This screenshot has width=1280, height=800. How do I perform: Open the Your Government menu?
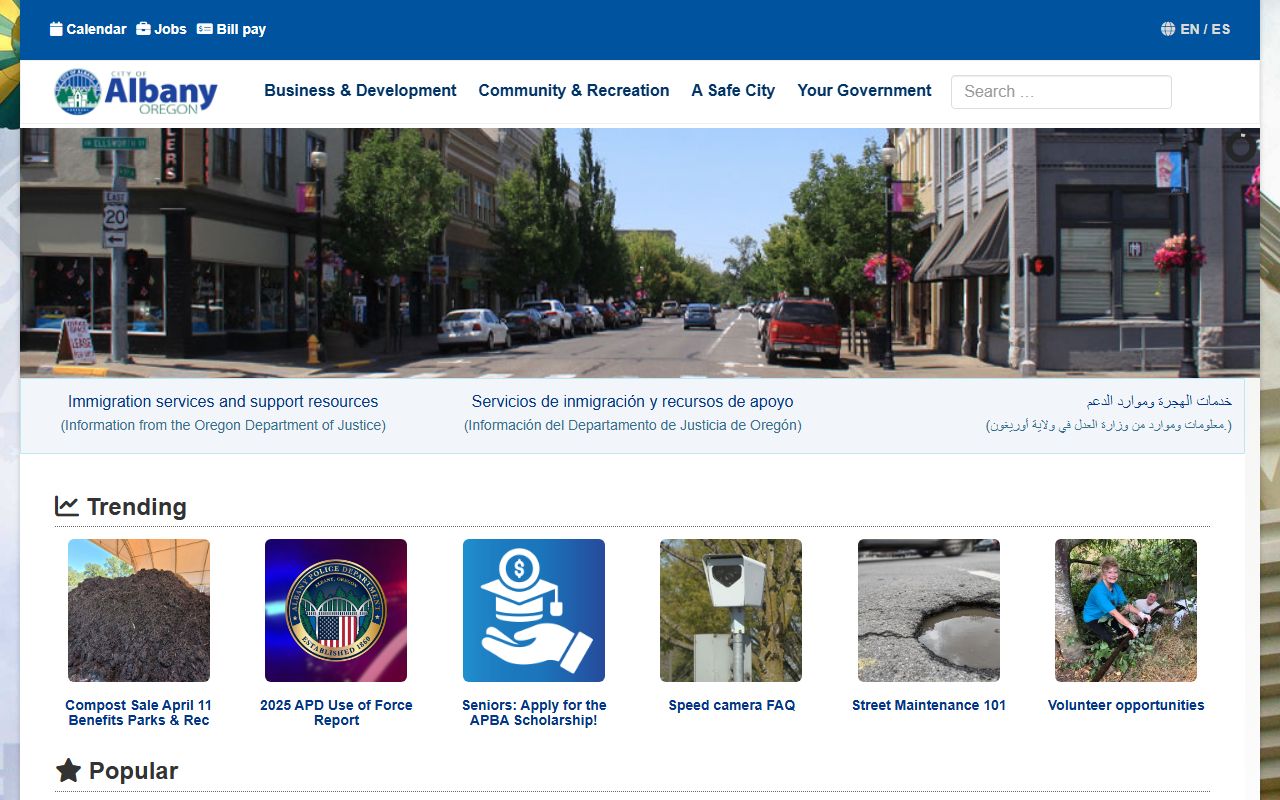864,90
